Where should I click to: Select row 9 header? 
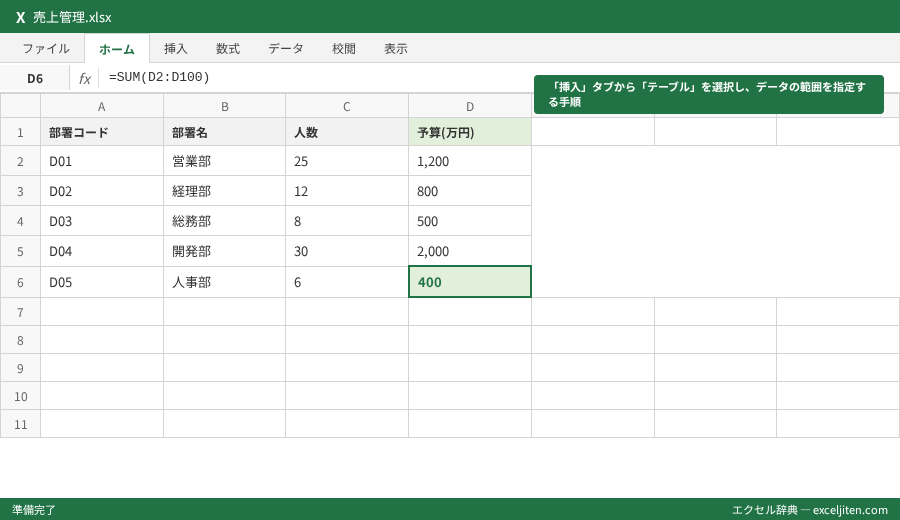click(x=20, y=368)
